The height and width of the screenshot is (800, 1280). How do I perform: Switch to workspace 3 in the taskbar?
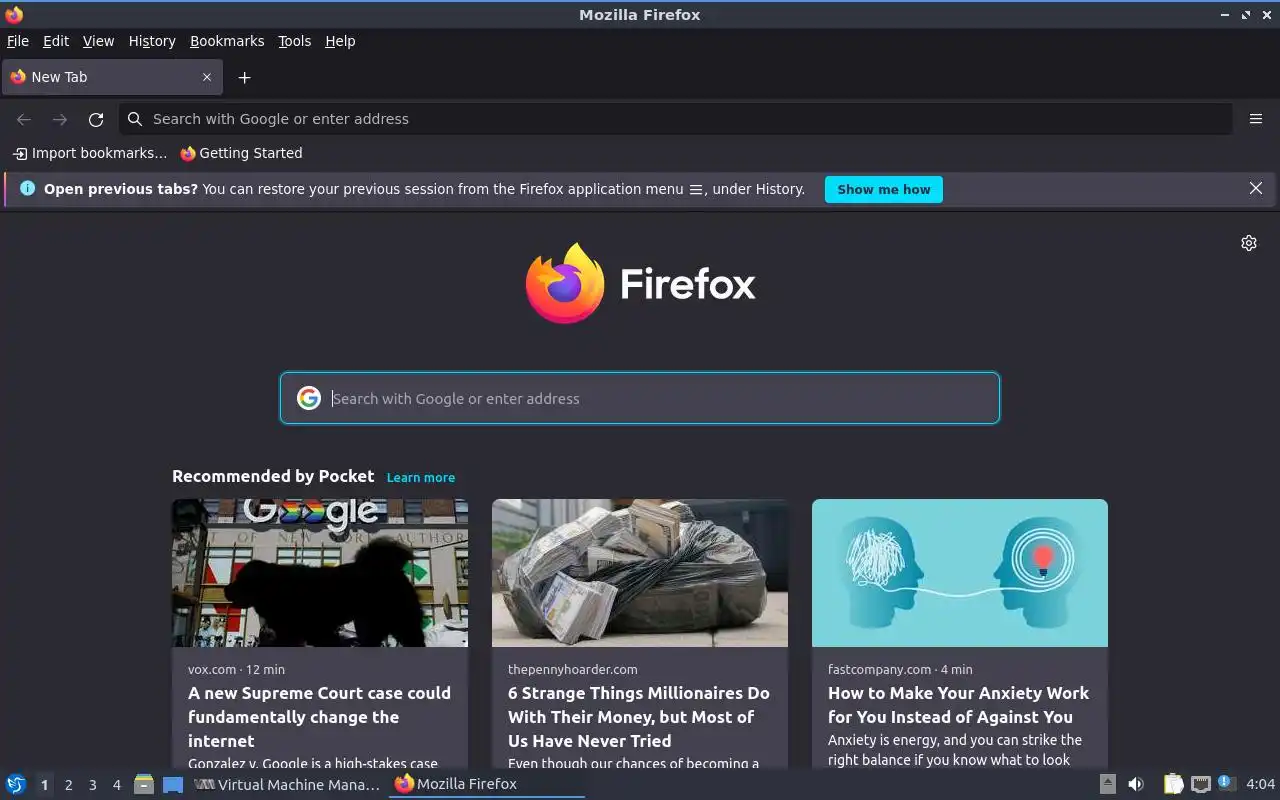[92, 785]
